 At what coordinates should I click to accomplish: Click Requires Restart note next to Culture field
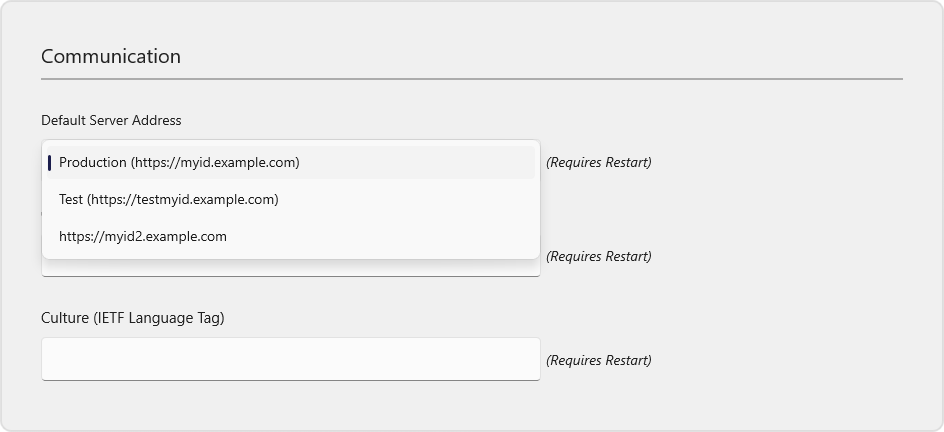pyautogui.click(x=598, y=360)
